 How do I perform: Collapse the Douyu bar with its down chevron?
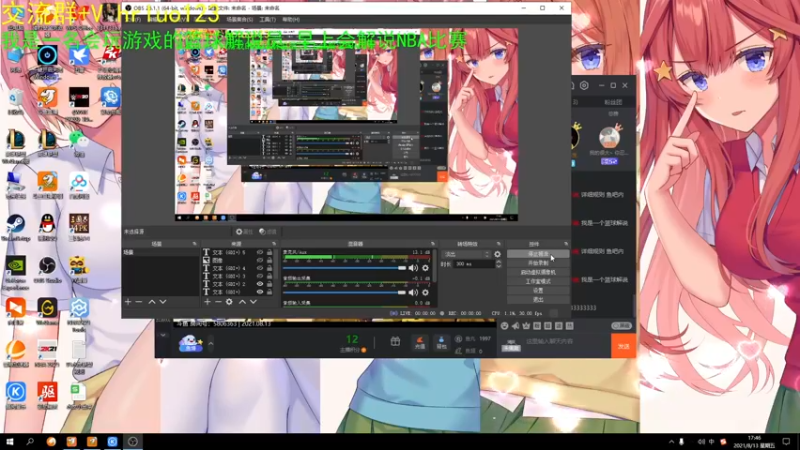pos(163,335)
